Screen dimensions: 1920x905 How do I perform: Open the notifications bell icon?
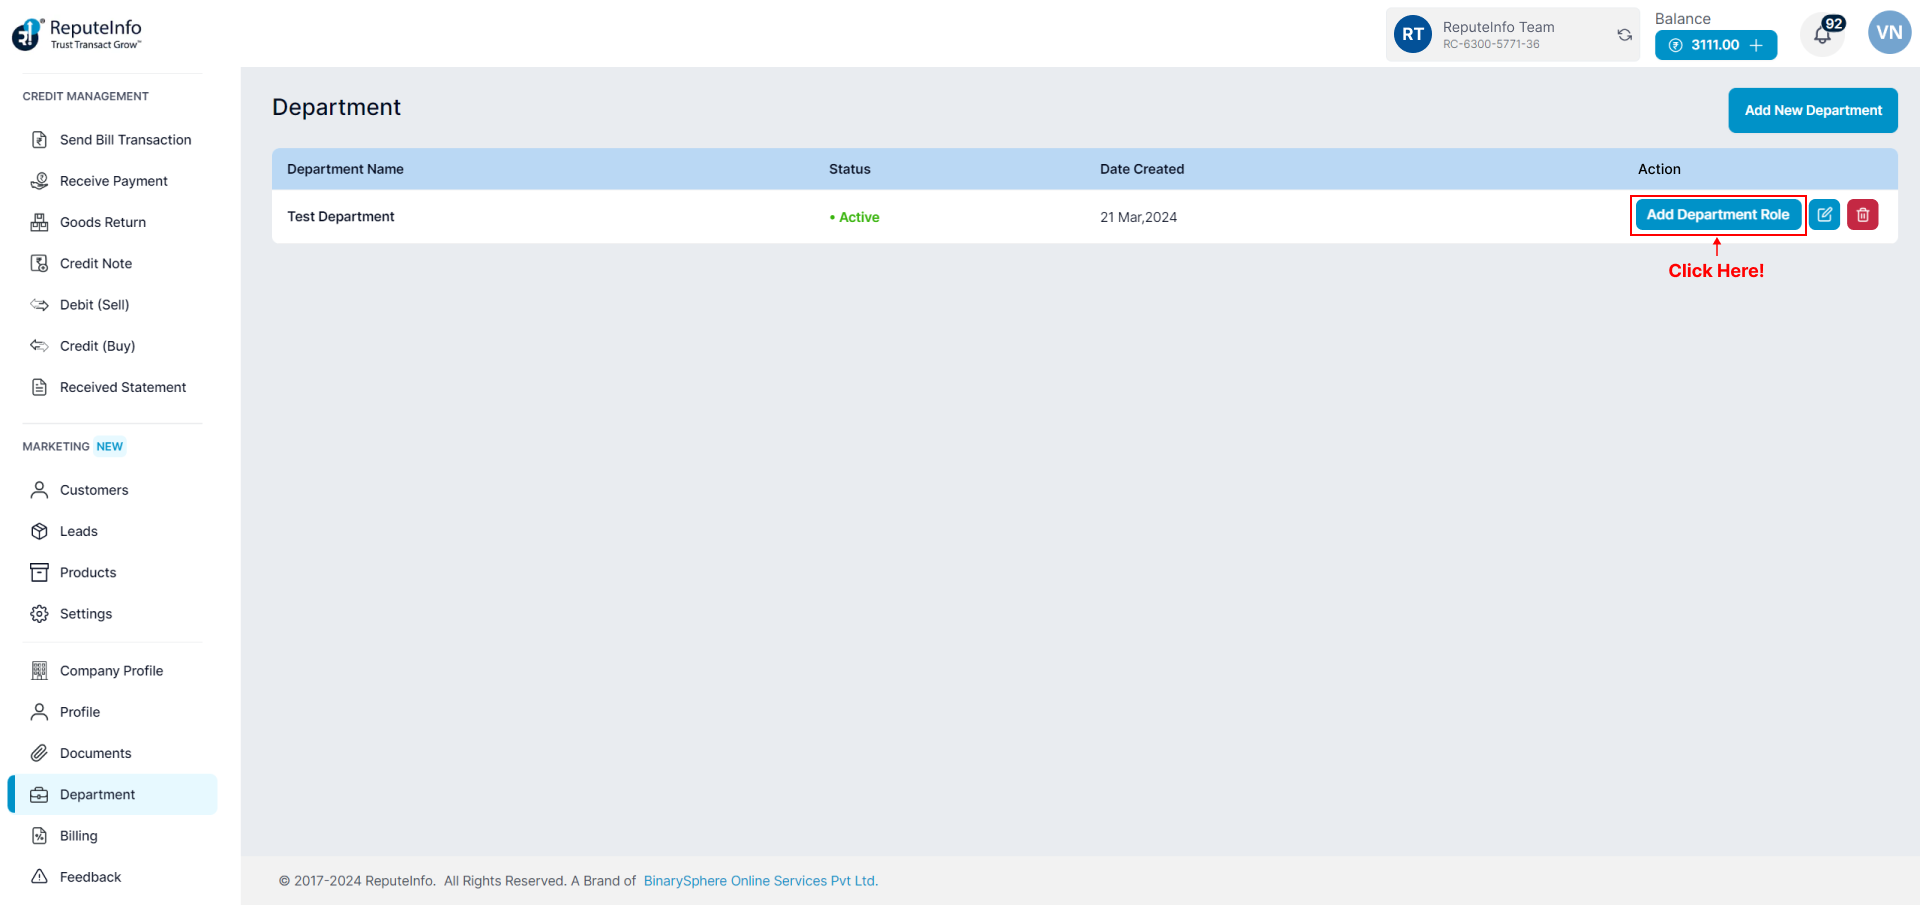tap(1822, 35)
